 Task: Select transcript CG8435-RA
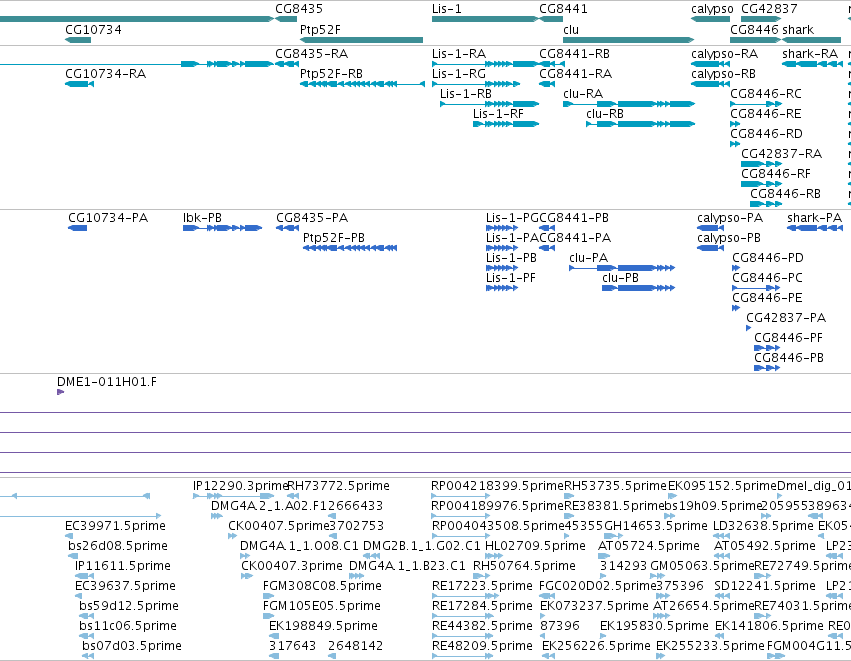pos(312,54)
